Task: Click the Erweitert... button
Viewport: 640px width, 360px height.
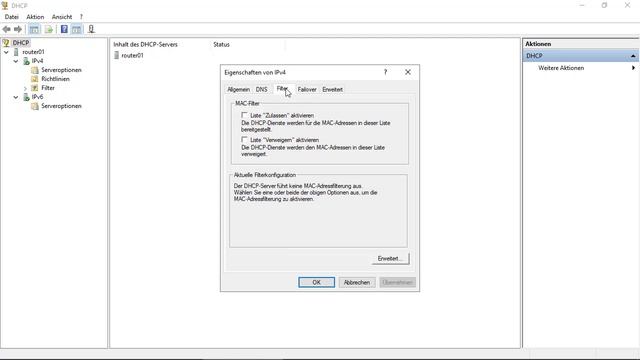Action: [390, 259]
